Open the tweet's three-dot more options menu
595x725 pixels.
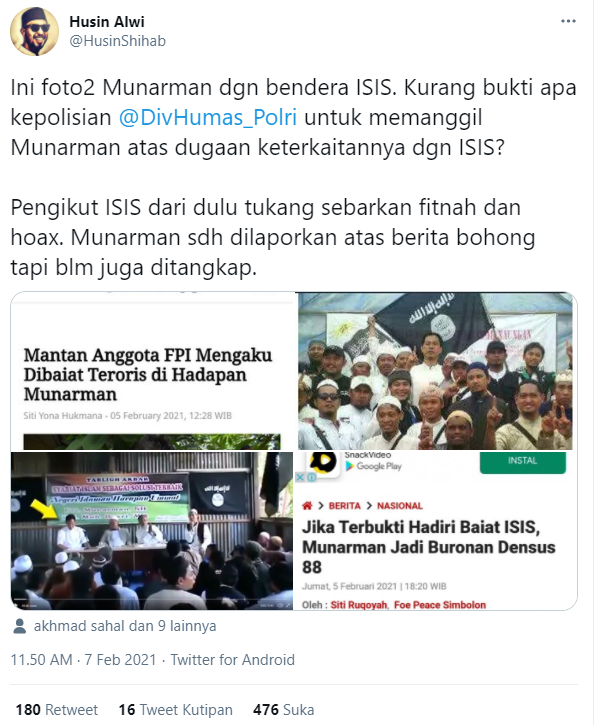coord(568,21)
